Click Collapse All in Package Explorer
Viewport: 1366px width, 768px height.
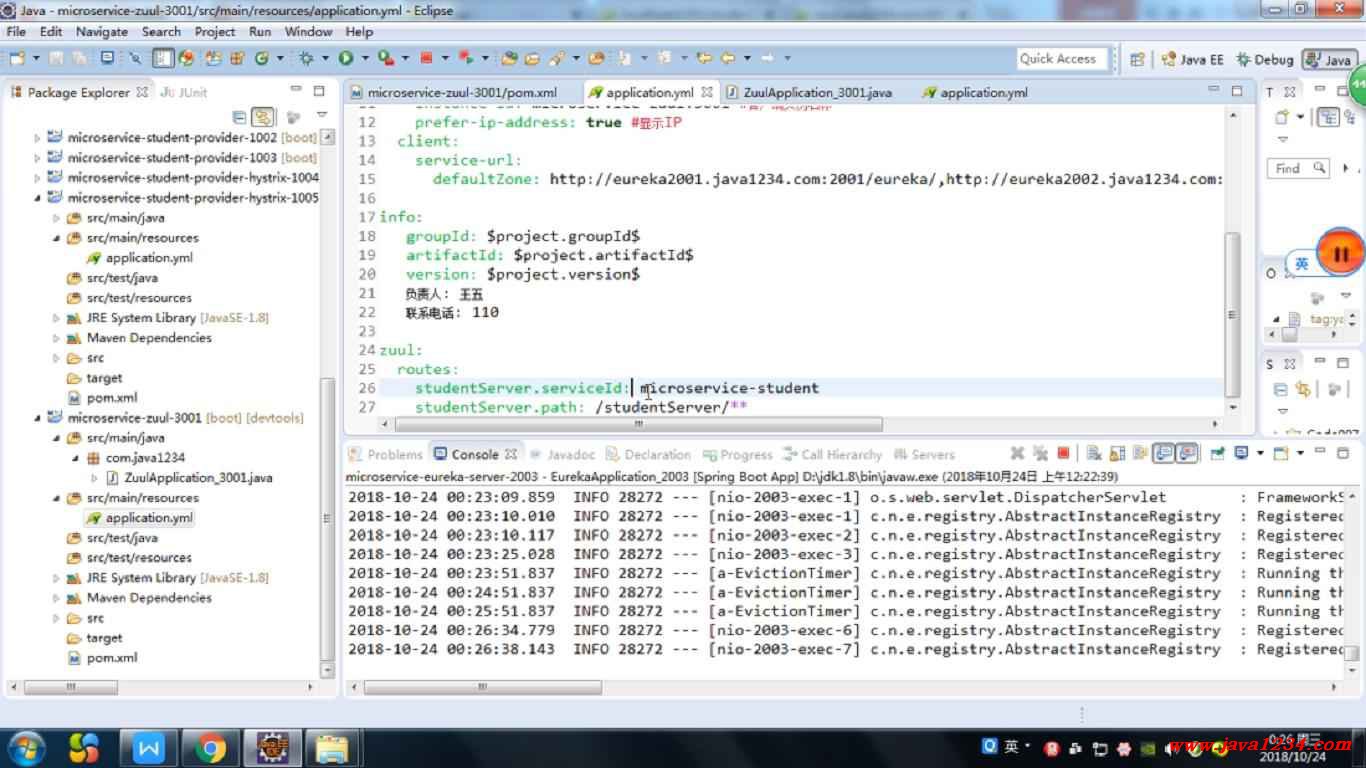point(239,117)
